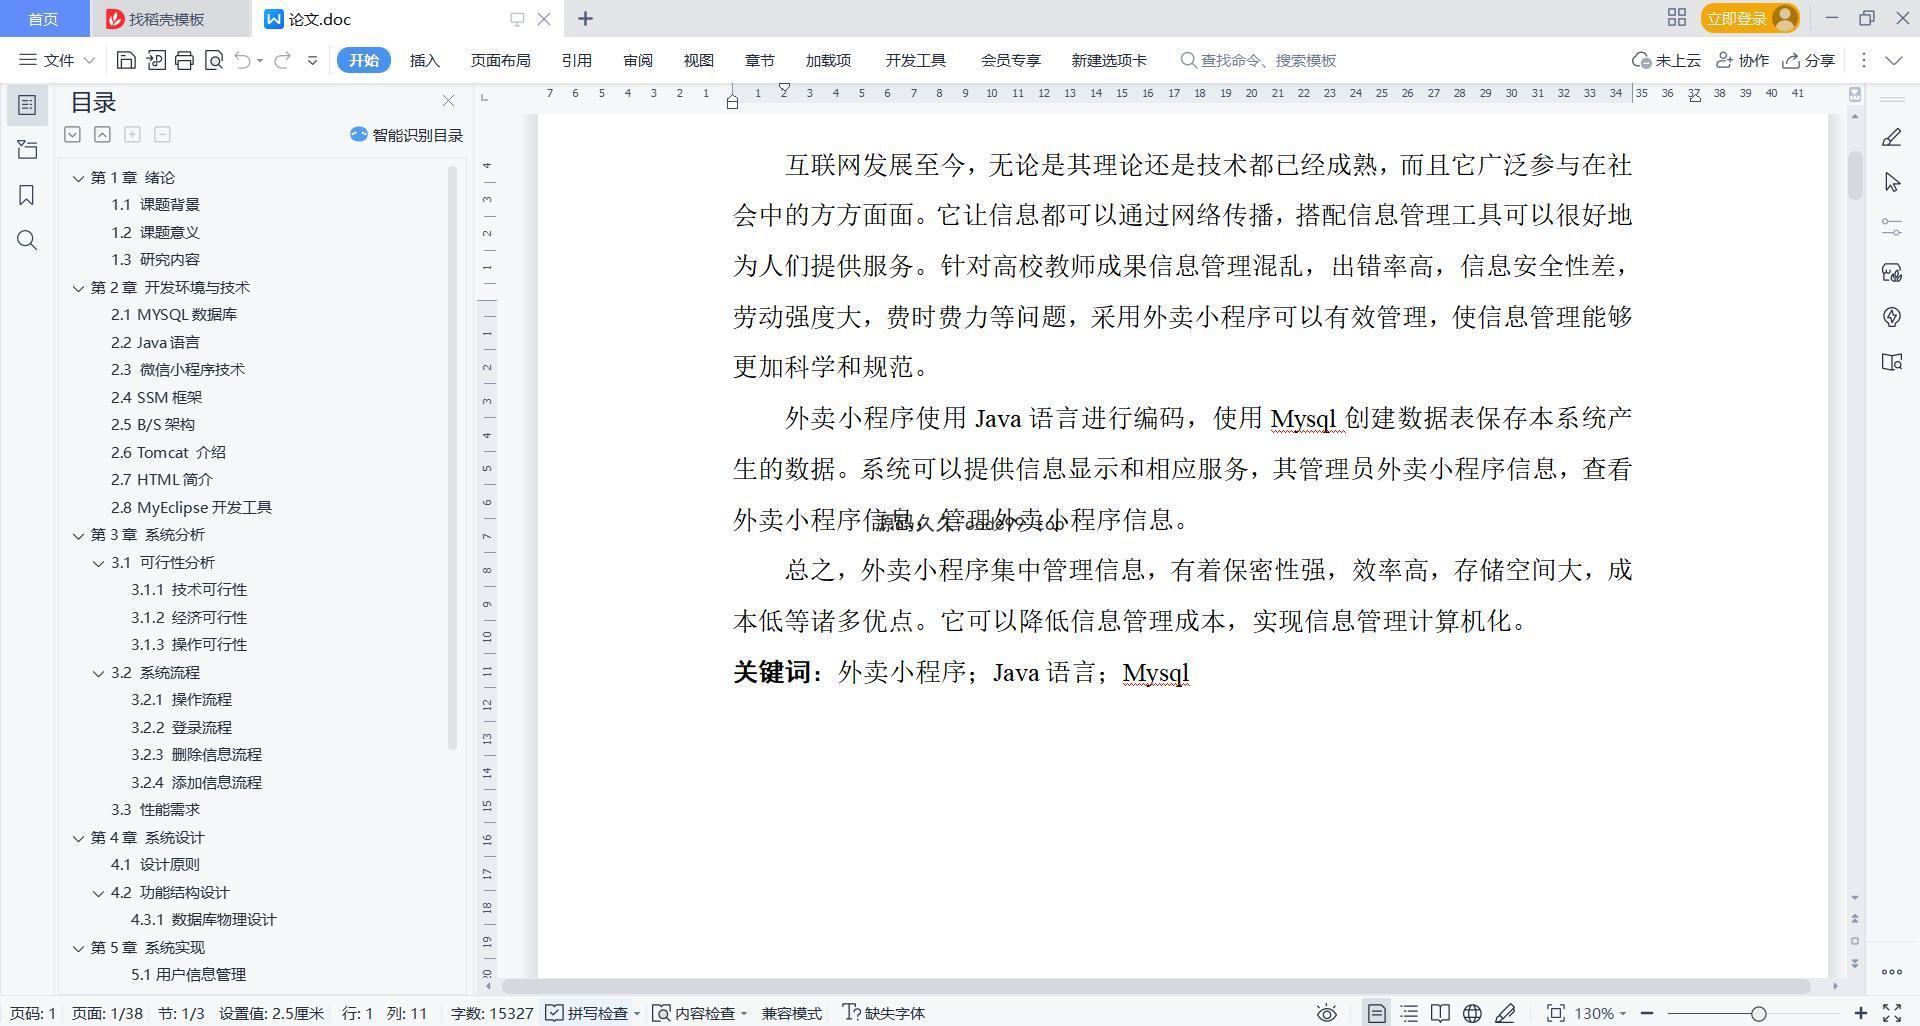The image size is (1920, 1026).
Task: Click the Save icon in quick toolbar
Action: (126, 60)
